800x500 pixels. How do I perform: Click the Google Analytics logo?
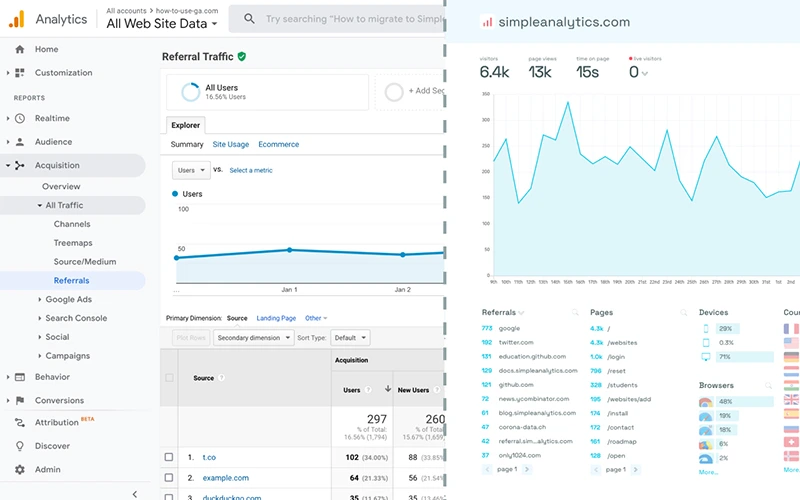(x=17, y=19)
